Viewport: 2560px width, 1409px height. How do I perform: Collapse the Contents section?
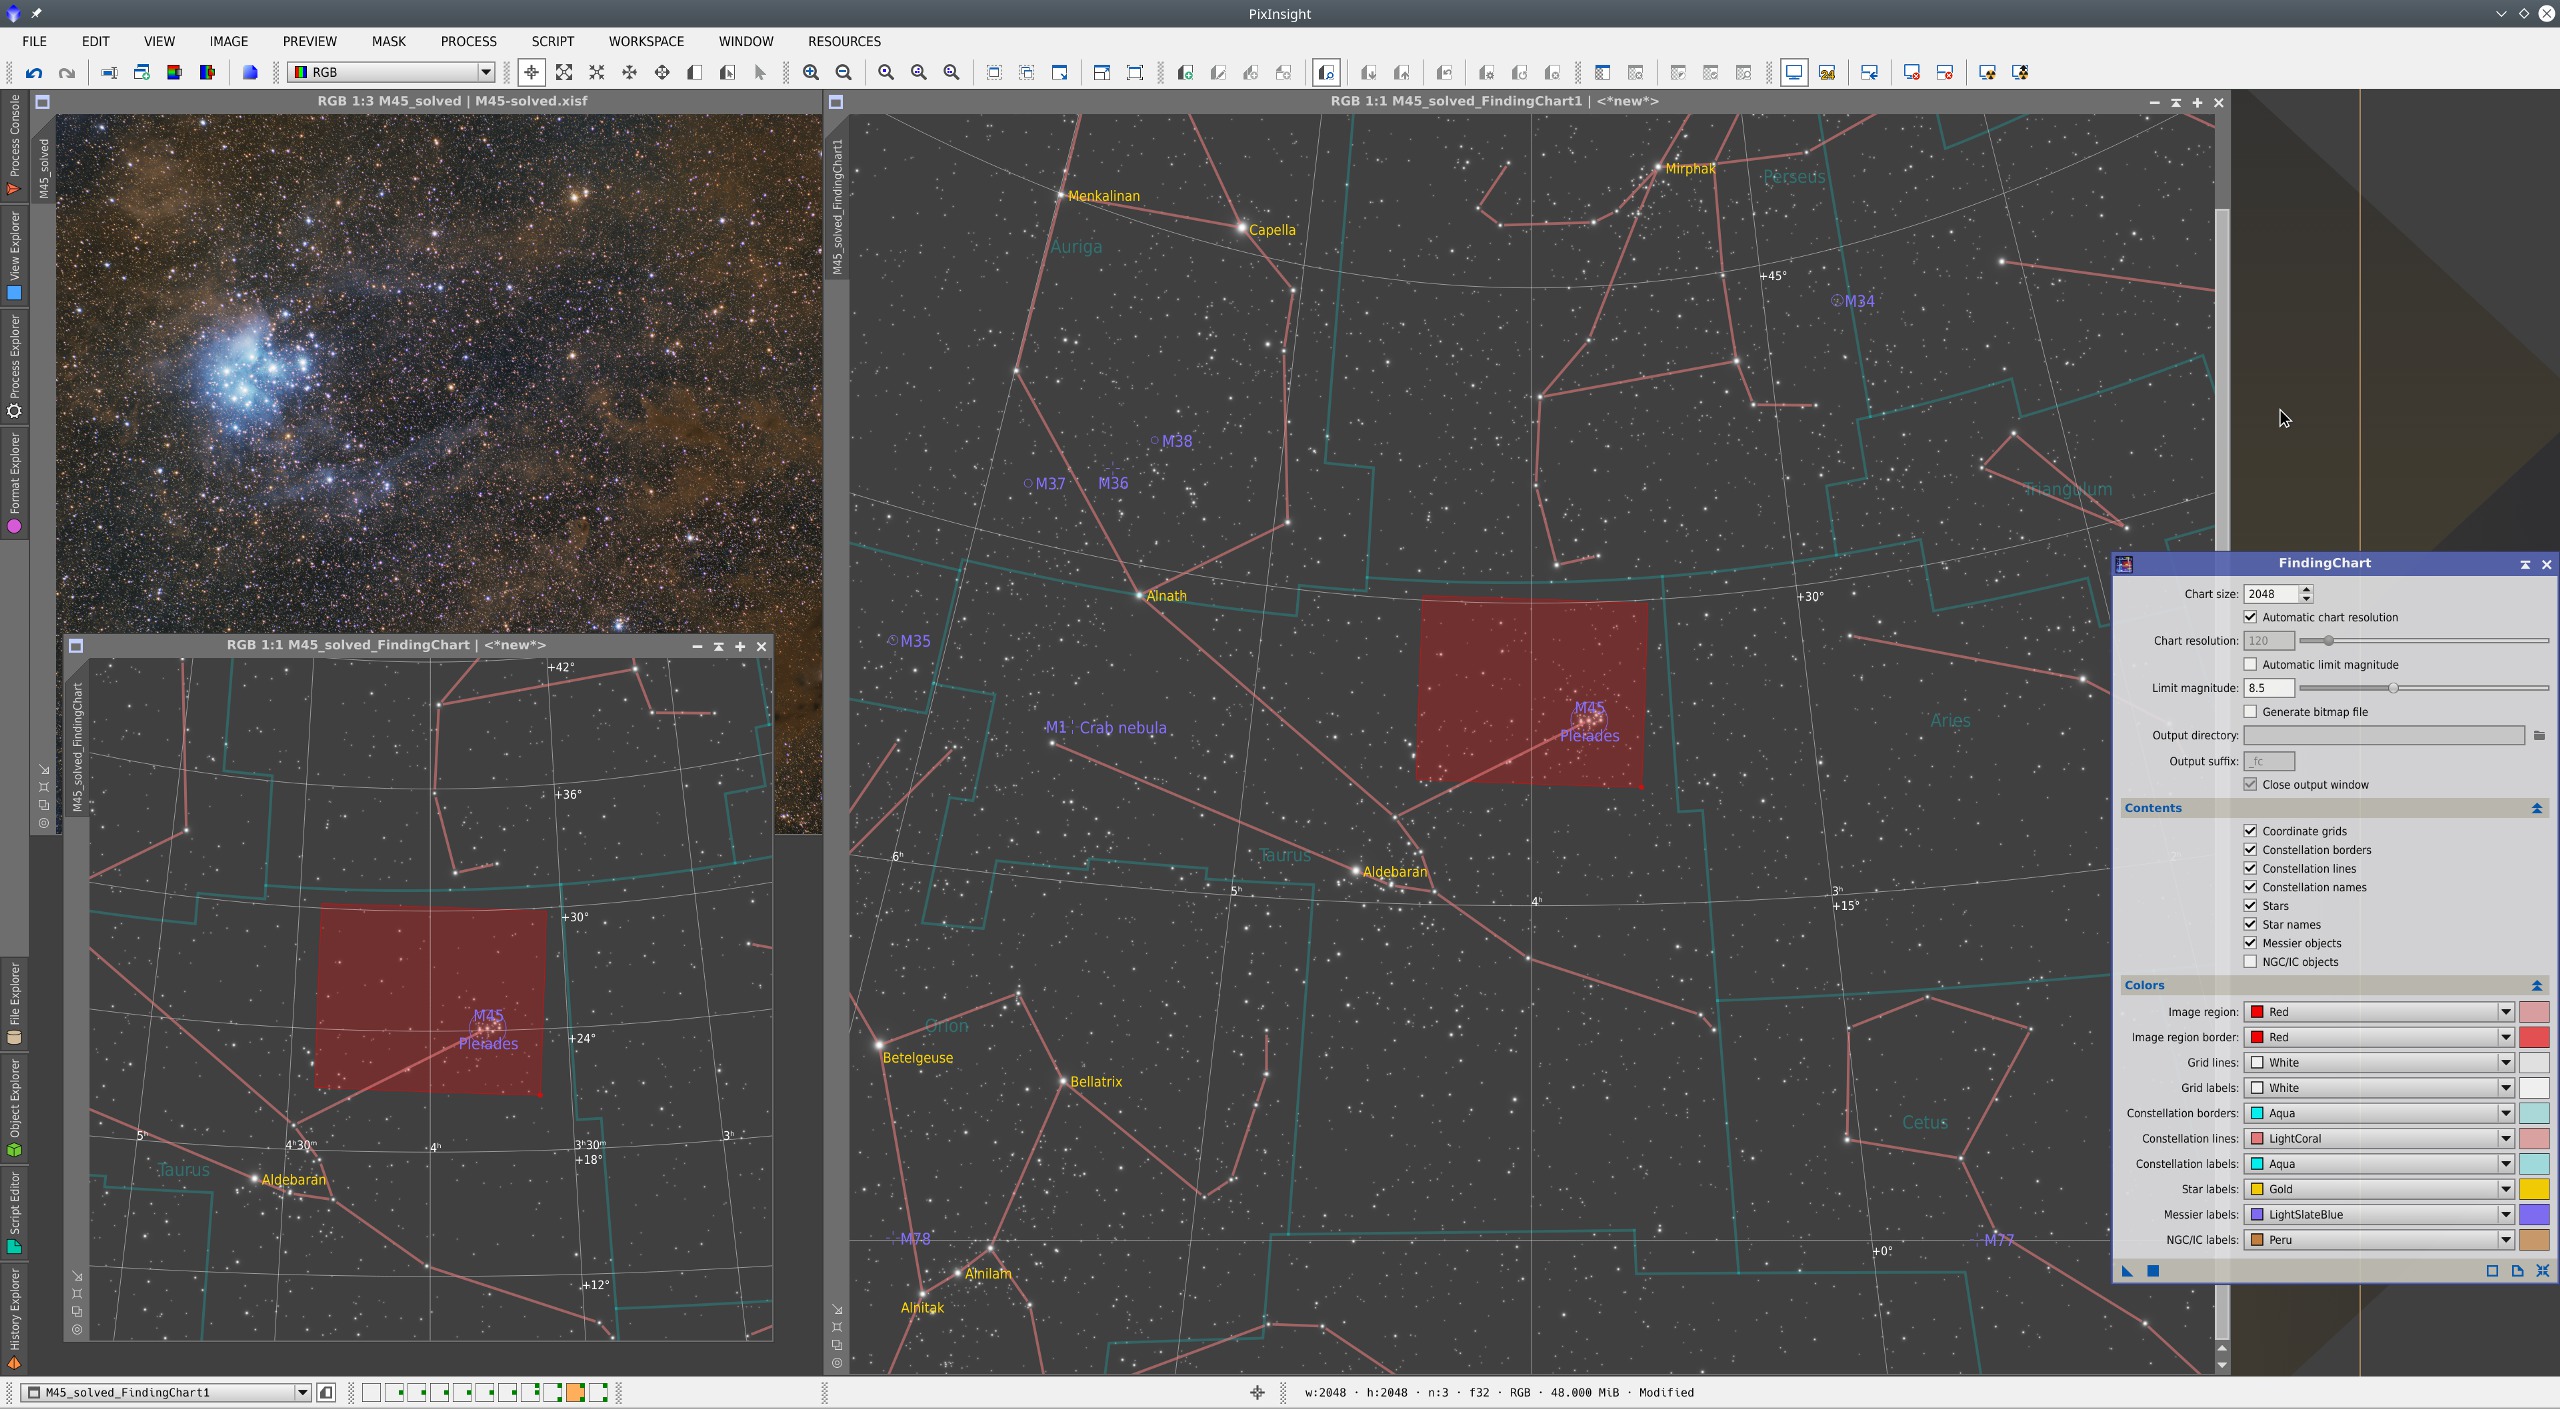click(x=2536, y=808)
